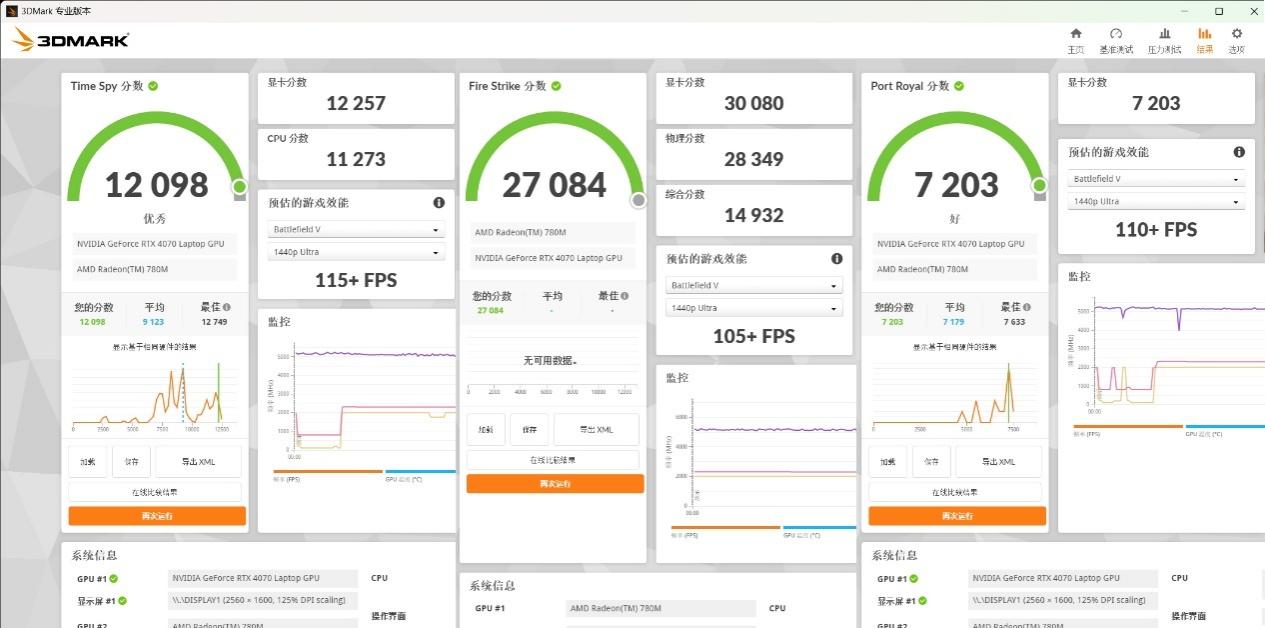Click Fire Strike 综合分数 value 14 932
Image resolution: width=1265 pixels, height=628 pixels.
click(754, 215)
